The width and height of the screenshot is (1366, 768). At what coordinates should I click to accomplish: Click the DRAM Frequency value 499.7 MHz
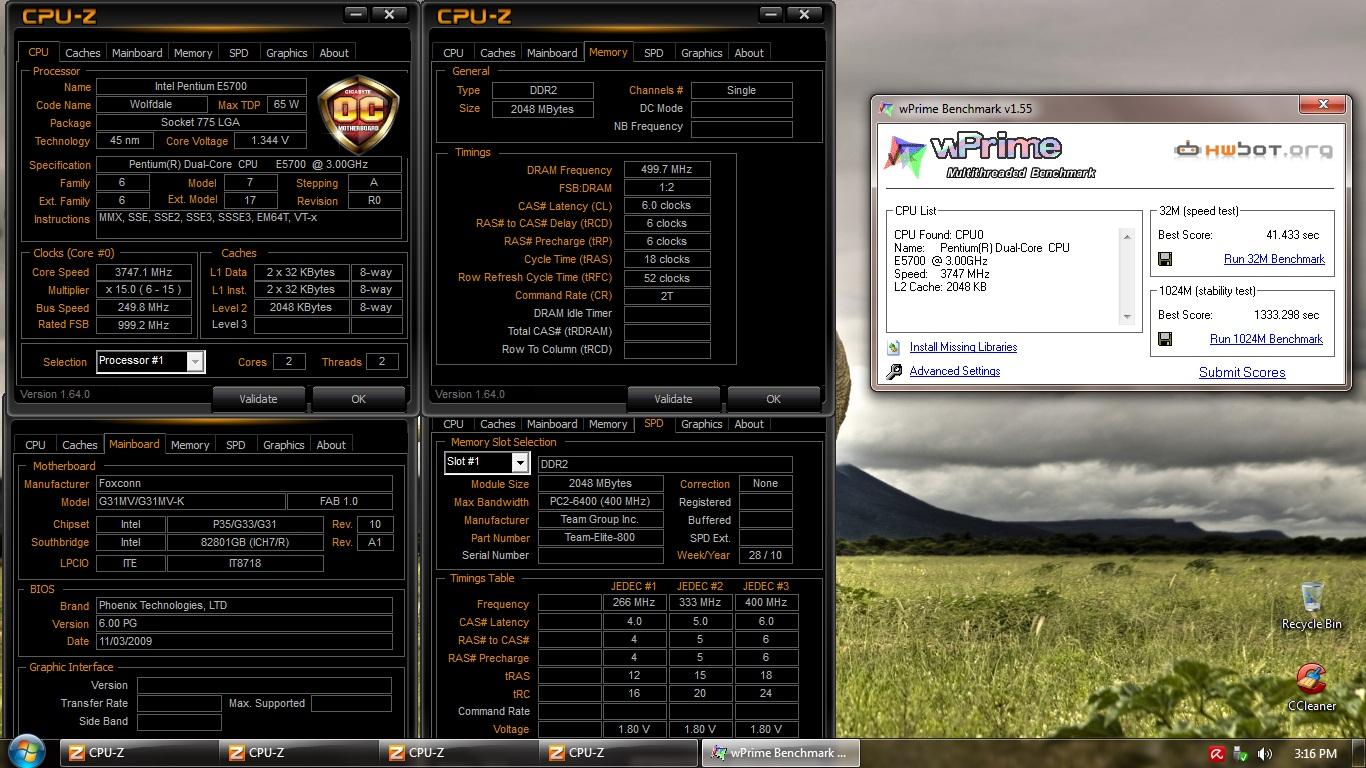pos(667,170)
